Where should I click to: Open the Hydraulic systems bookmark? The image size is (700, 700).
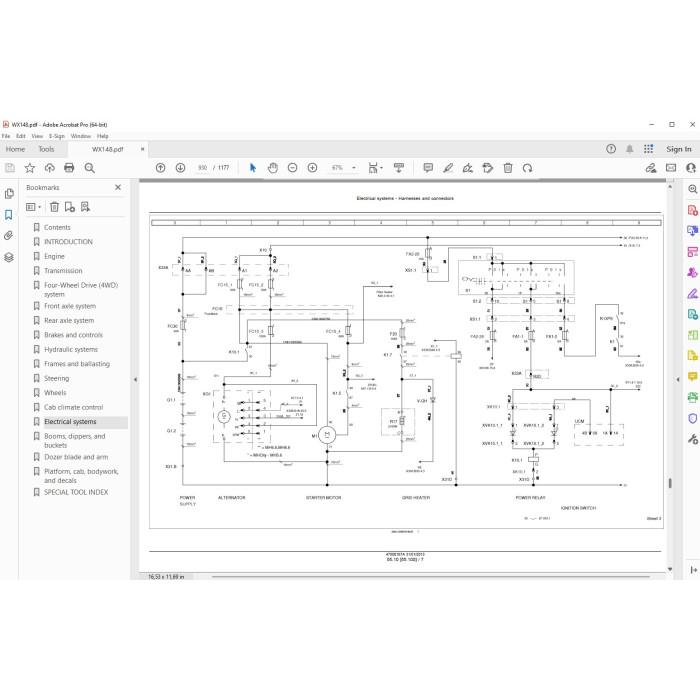coord(71,350)
